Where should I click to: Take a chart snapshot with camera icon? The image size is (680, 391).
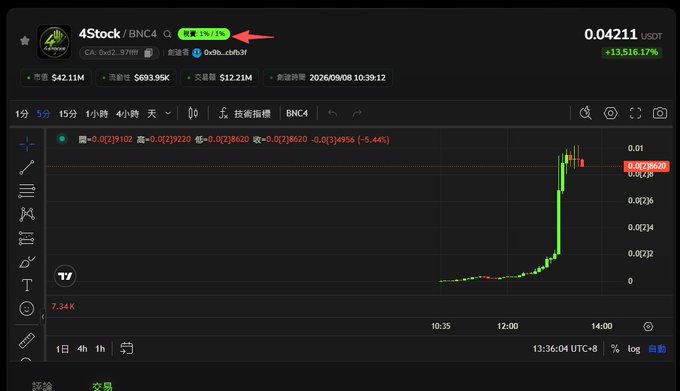660,113
